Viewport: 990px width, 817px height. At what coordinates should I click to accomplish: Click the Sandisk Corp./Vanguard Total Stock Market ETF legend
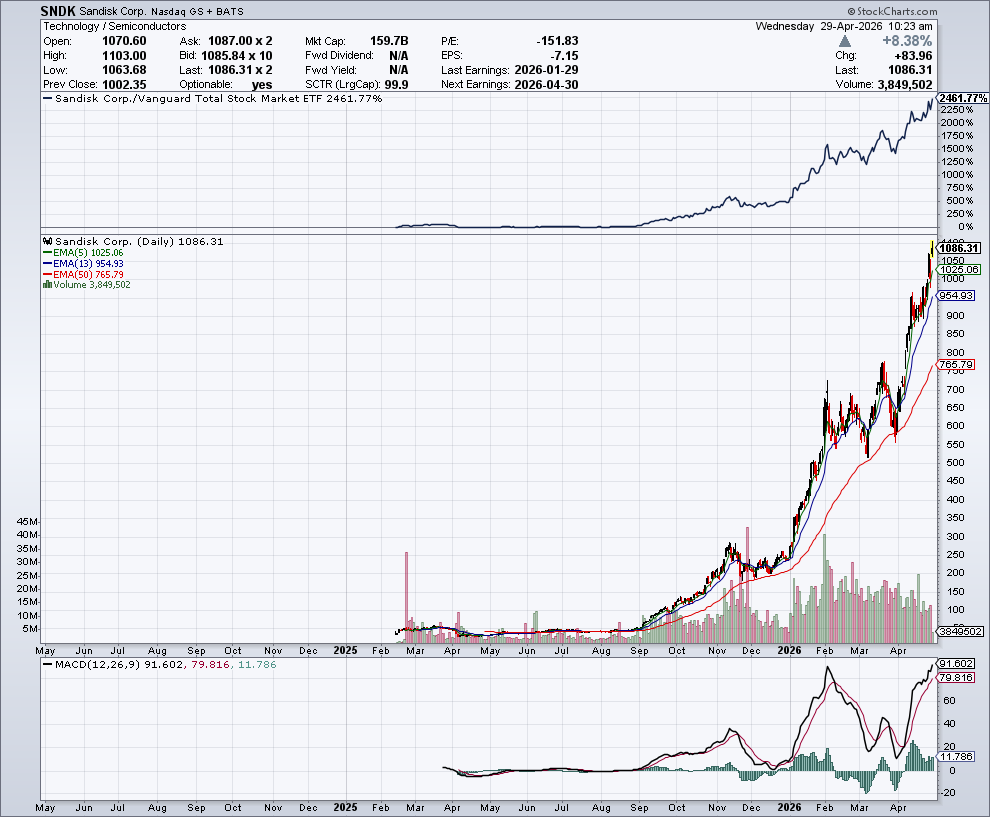coord(212,98)
